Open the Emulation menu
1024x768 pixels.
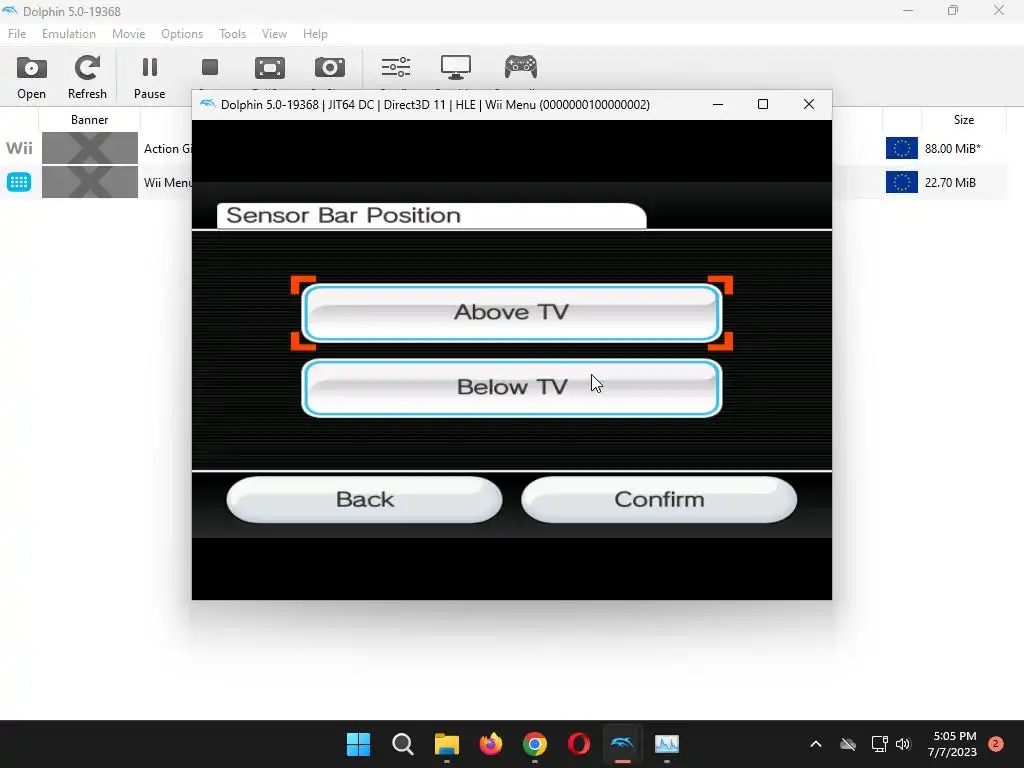point(69,34)
